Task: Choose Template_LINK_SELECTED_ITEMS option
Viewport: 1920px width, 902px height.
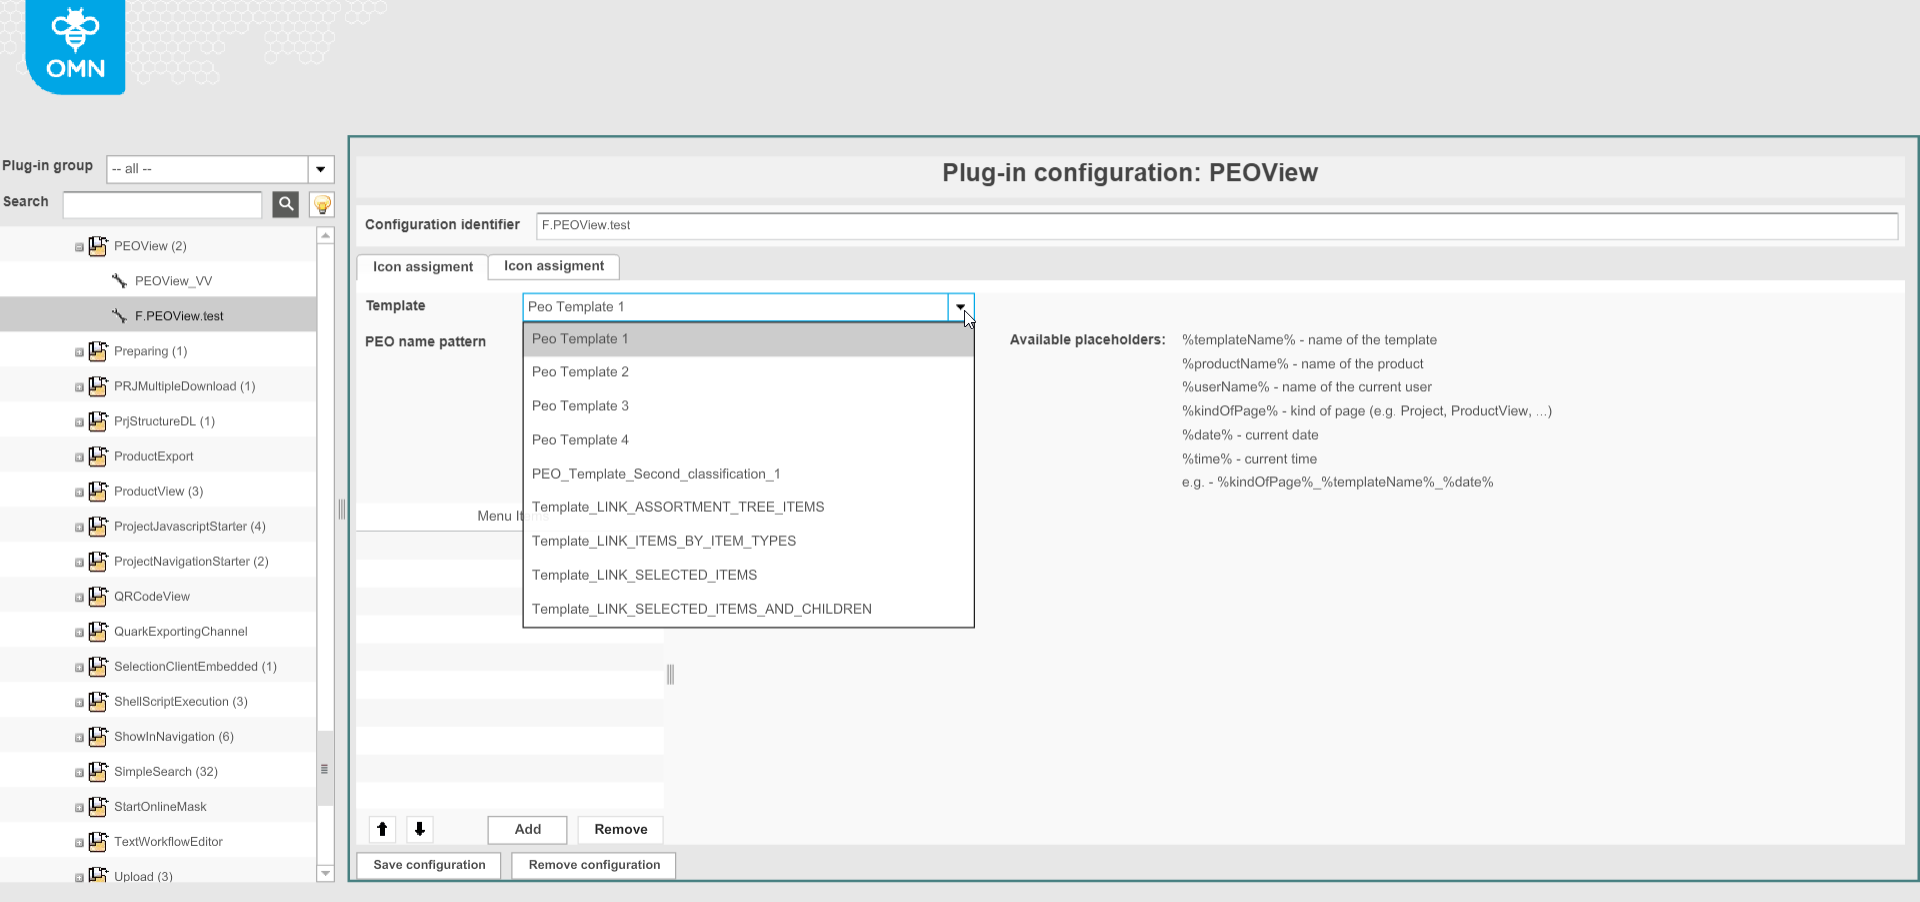Action: [x=644, y=575]
